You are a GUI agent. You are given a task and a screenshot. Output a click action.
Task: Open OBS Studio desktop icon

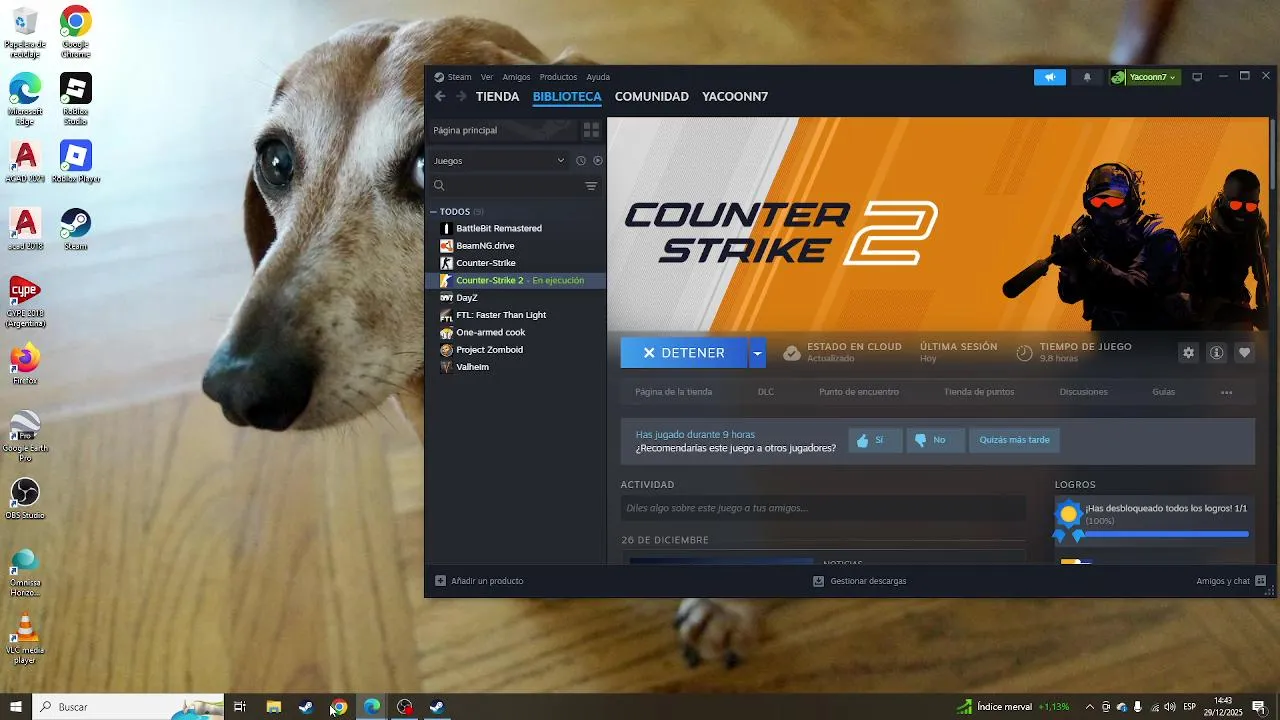click(x=25, y=498)
